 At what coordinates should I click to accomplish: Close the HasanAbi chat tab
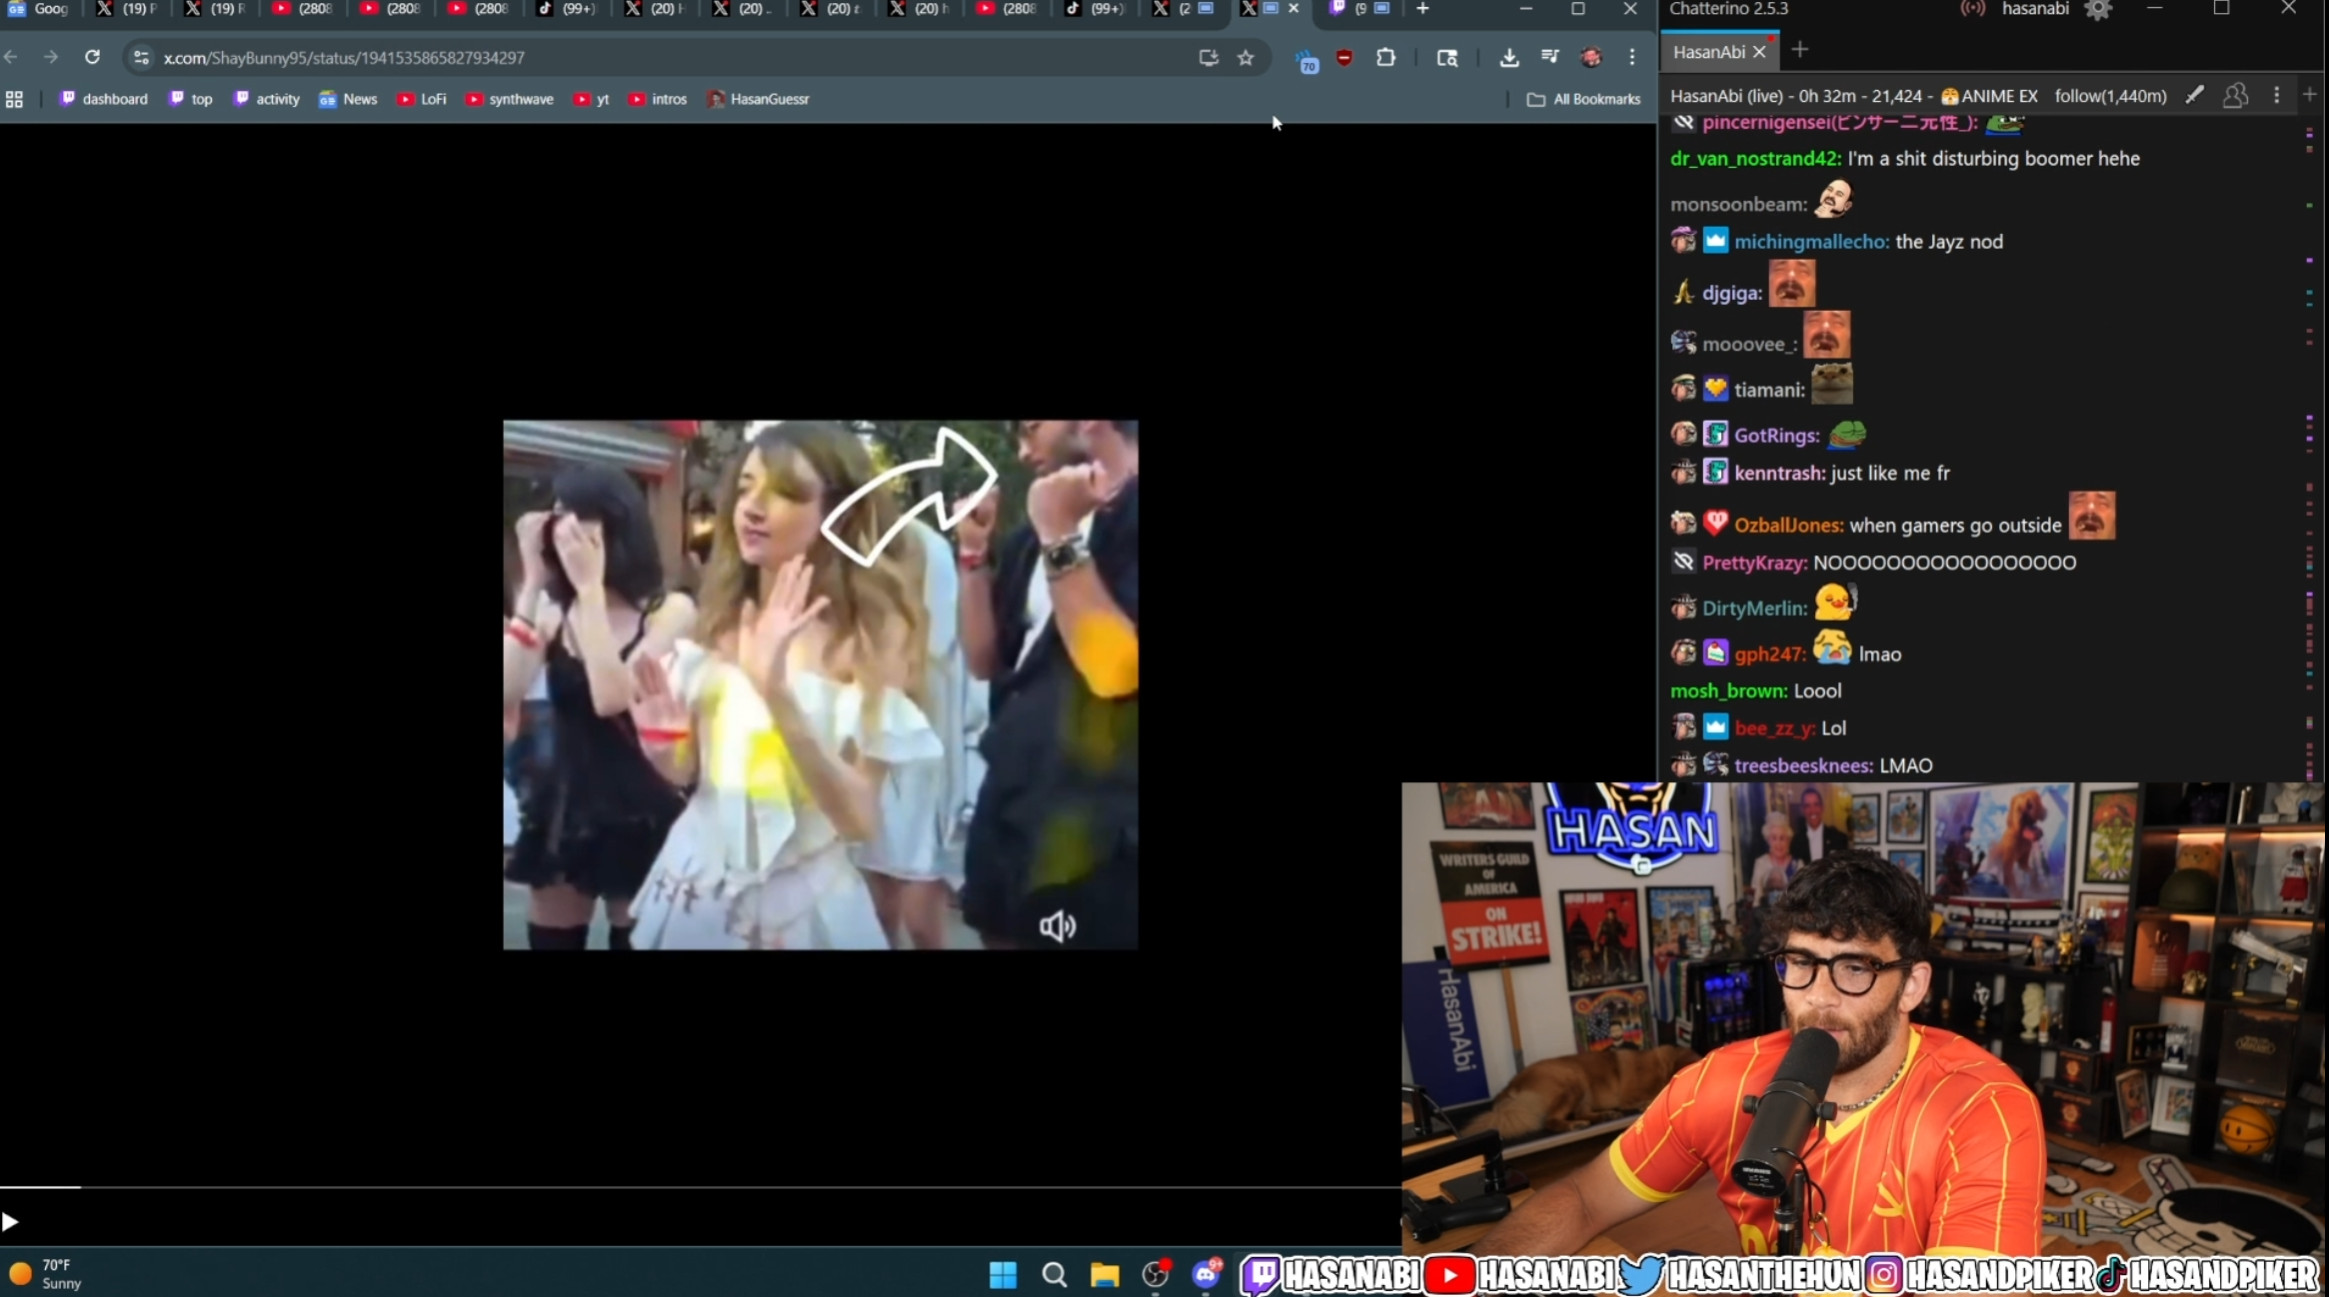coord(1759,52)
